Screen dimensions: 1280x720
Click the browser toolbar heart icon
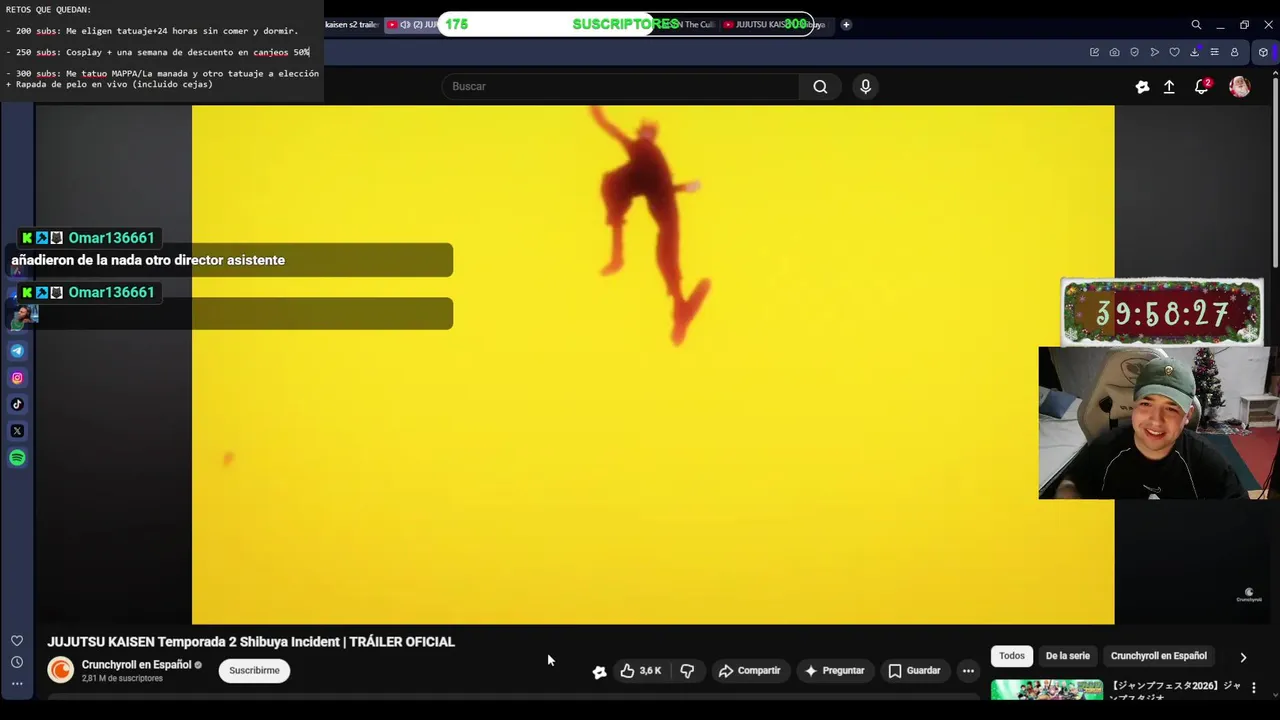click(1174, 52)
